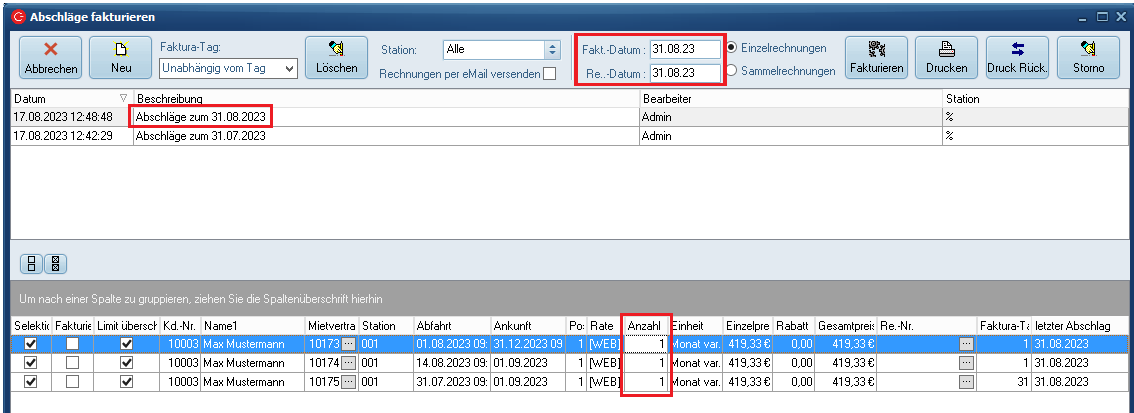
Task: Click the Storno button
Action: pos(1088,57)
